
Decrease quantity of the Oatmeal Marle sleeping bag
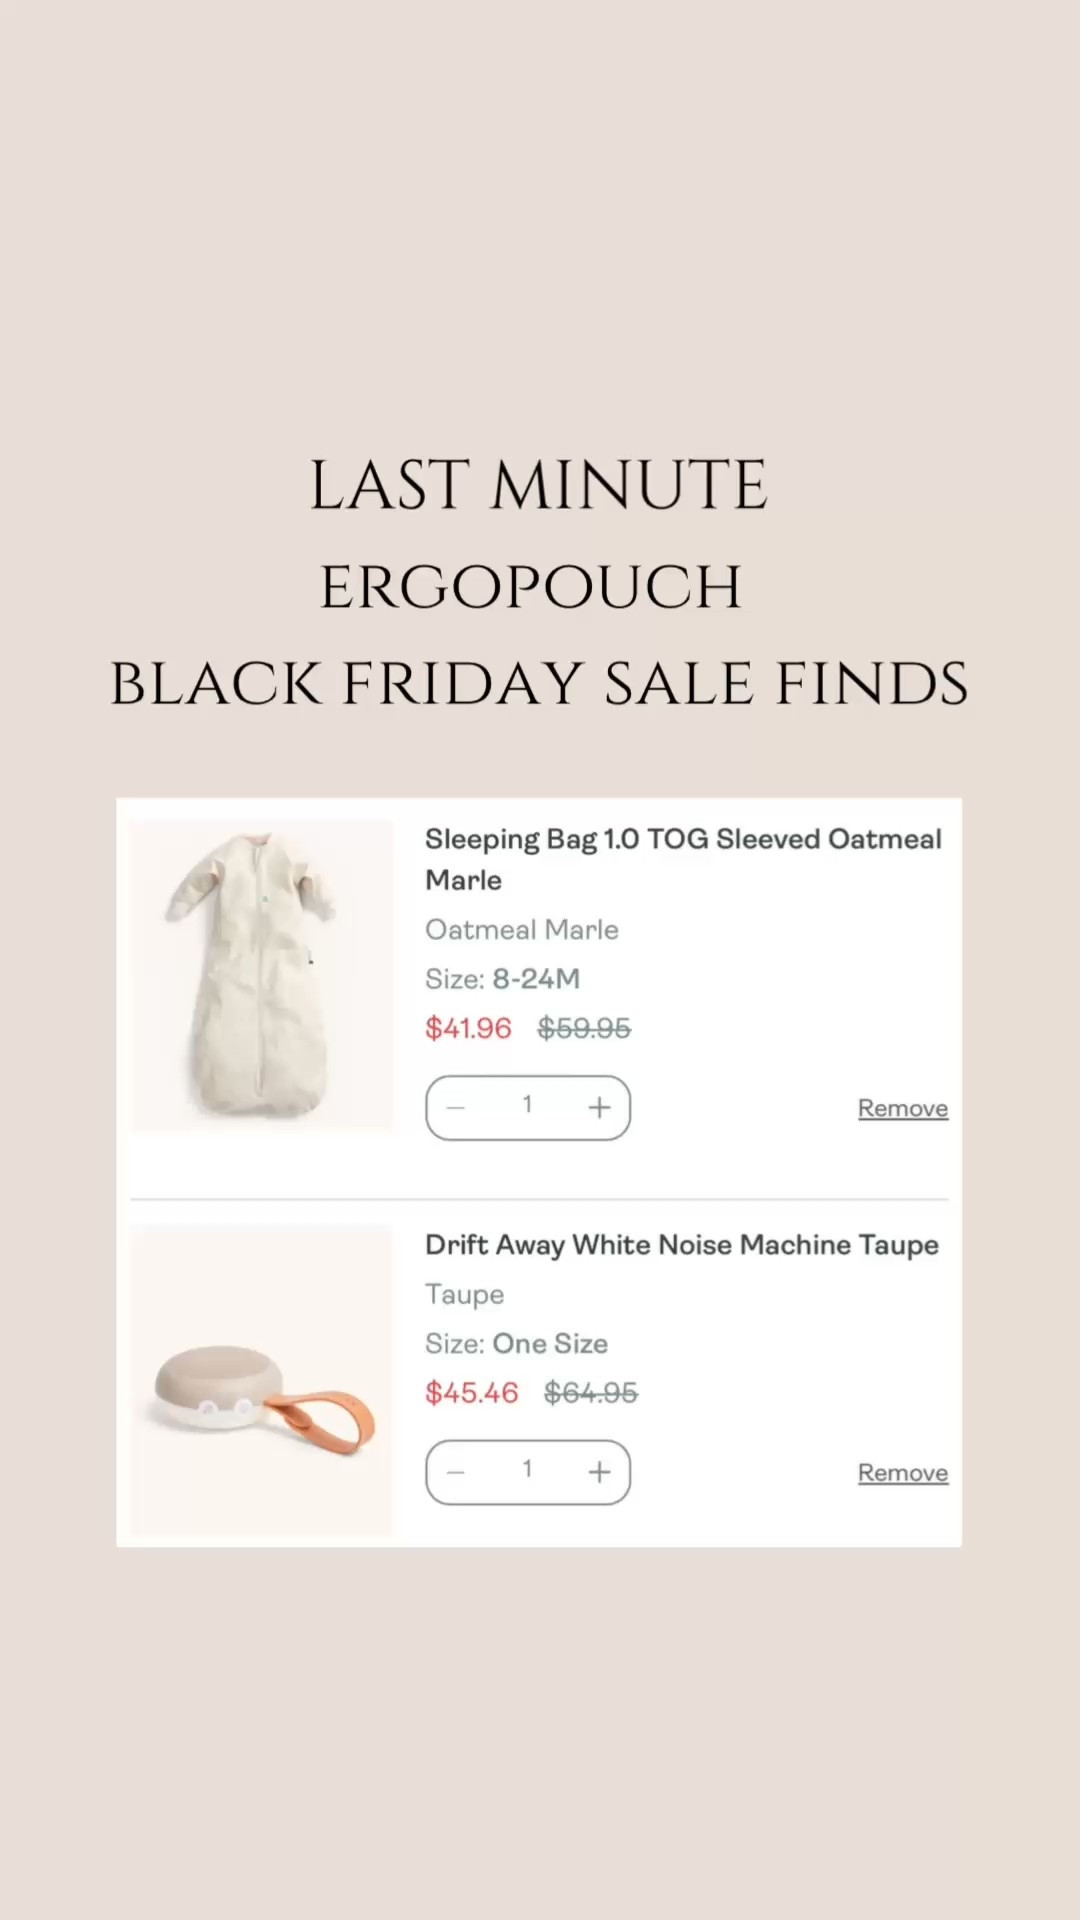pos(456,1107)
